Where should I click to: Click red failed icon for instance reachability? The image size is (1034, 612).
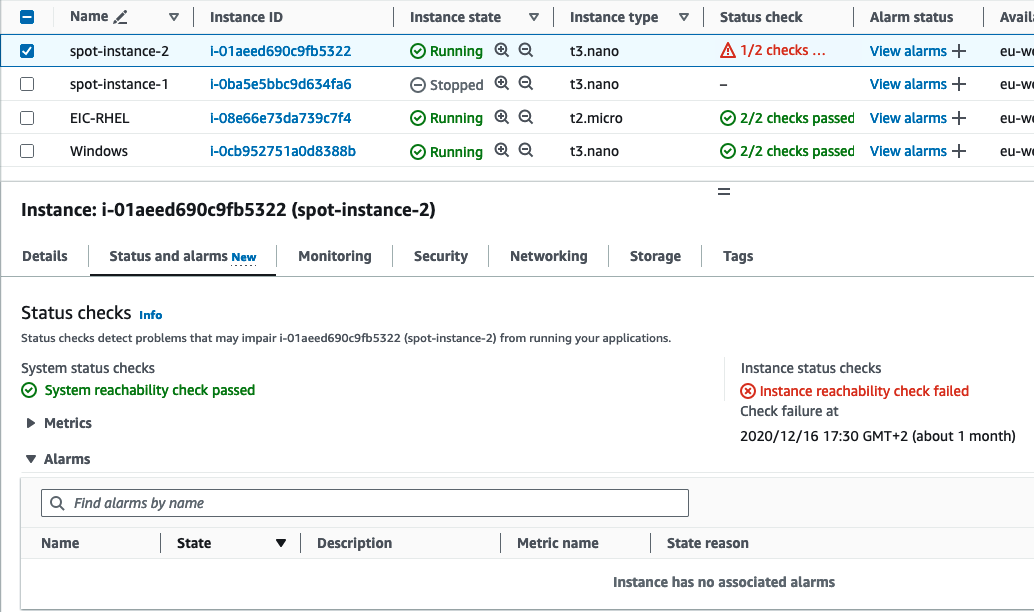coord(748,391)
